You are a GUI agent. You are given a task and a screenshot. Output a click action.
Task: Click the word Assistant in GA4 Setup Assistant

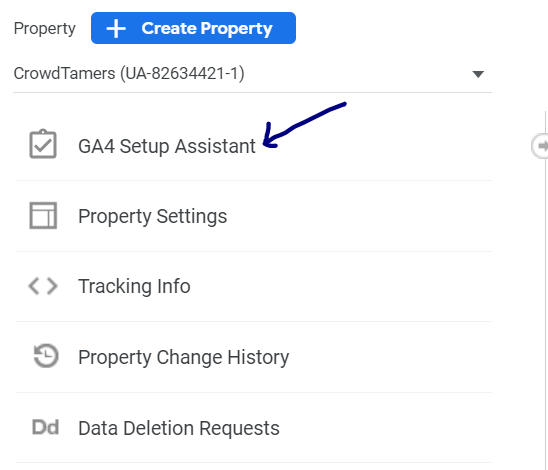pos(215,146)
